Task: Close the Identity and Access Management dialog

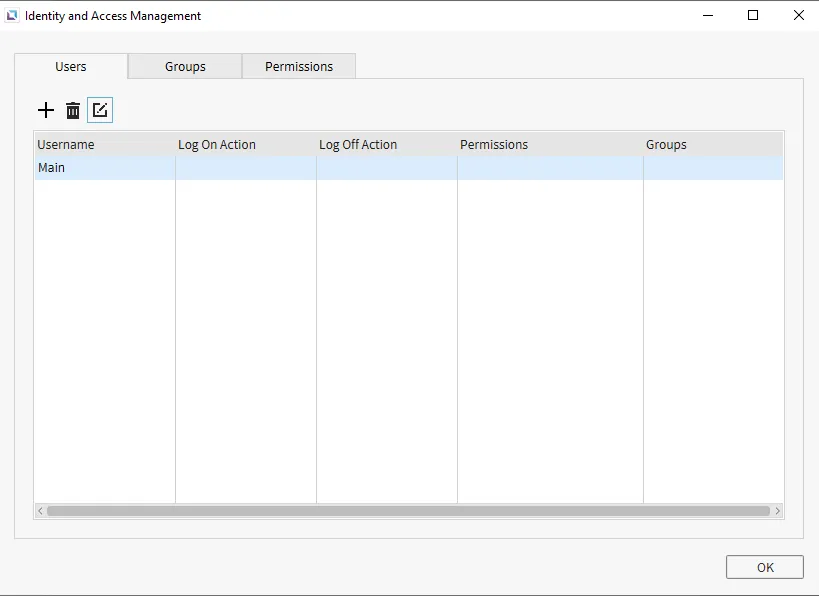Action: point(798,16)
